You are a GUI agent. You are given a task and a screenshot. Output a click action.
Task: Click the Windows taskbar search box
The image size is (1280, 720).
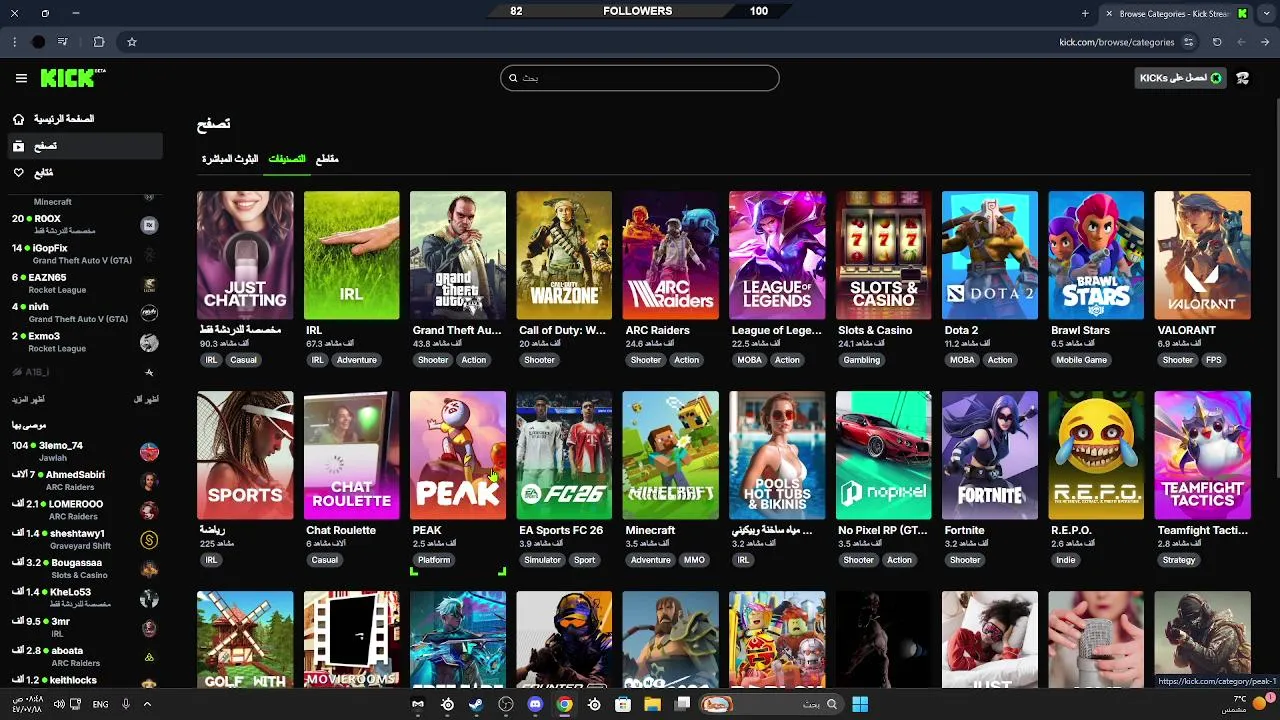pos(770,704)
